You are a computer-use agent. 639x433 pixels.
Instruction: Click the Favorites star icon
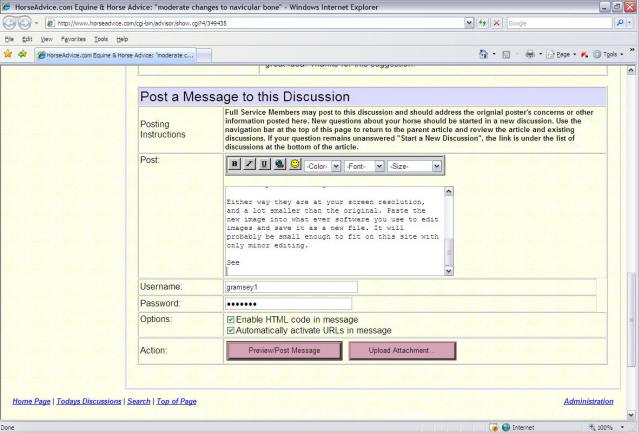[8, 54]
